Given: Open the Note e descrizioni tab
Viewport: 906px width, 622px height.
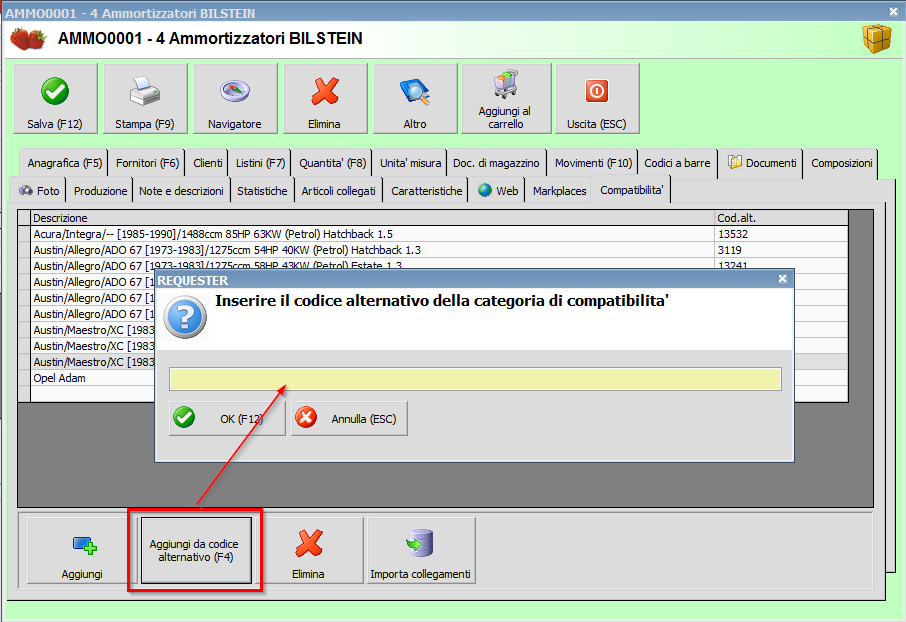Looking at the screenshot, I should [181, 191].
